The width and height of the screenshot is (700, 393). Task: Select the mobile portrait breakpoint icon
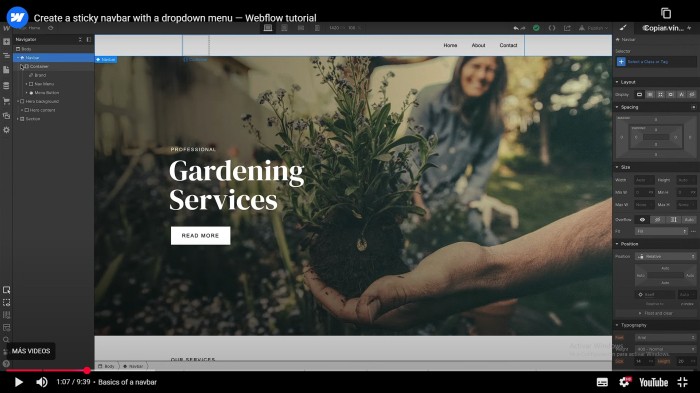point(317,28)
